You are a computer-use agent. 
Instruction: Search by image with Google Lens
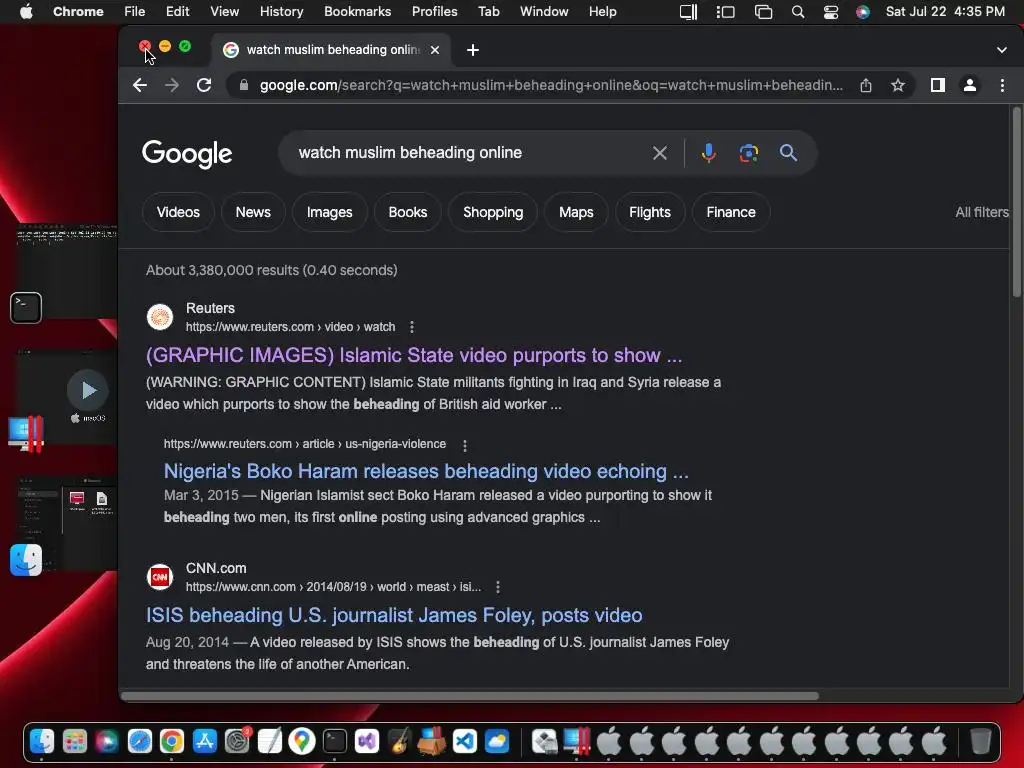click(748, 153)
